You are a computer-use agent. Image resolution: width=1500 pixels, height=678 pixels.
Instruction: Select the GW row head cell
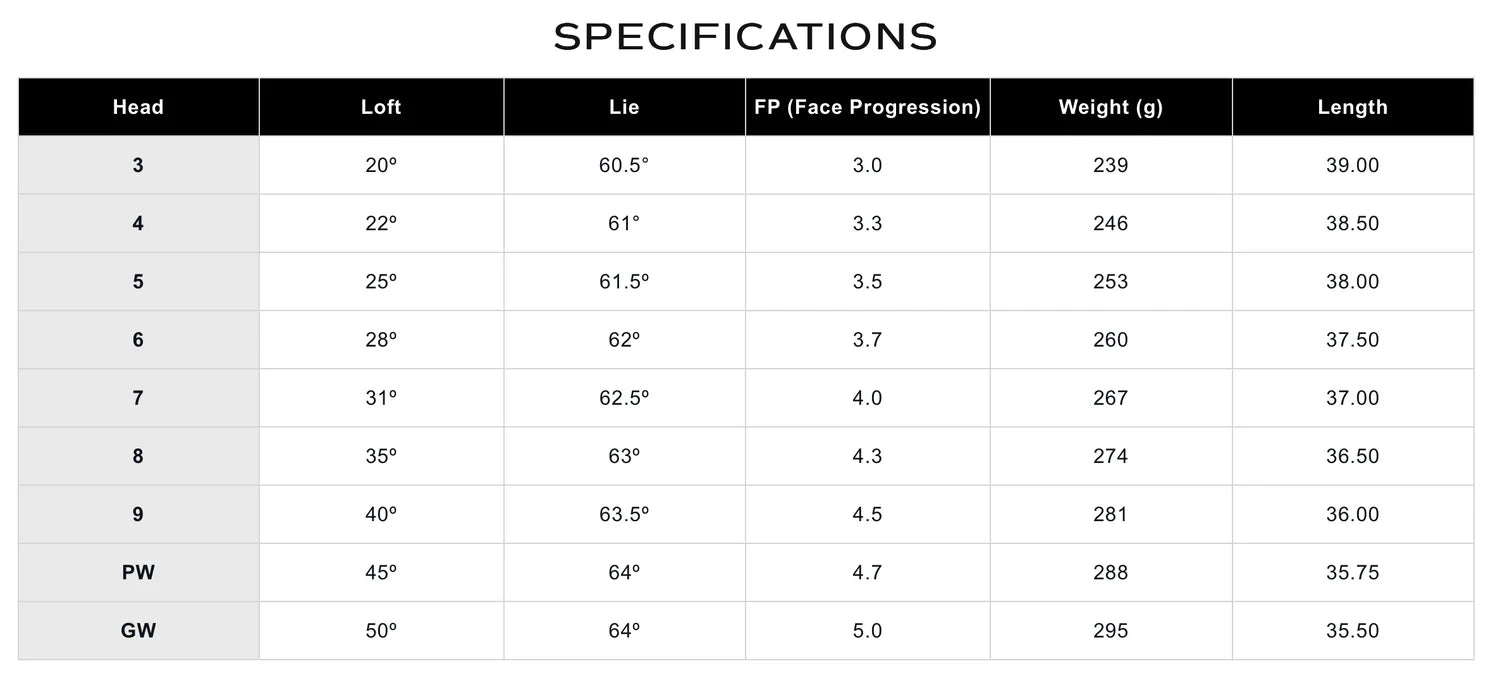point(138,631)
